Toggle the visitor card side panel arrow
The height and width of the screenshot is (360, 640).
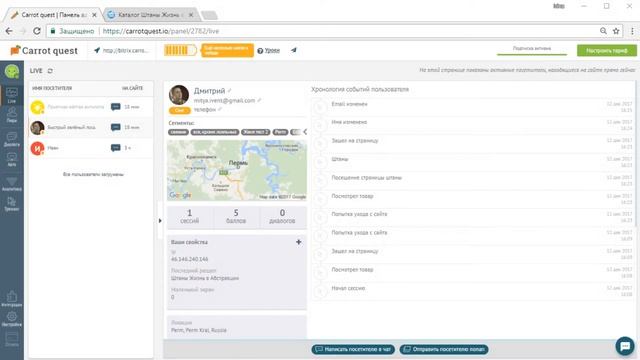point(160,221)
